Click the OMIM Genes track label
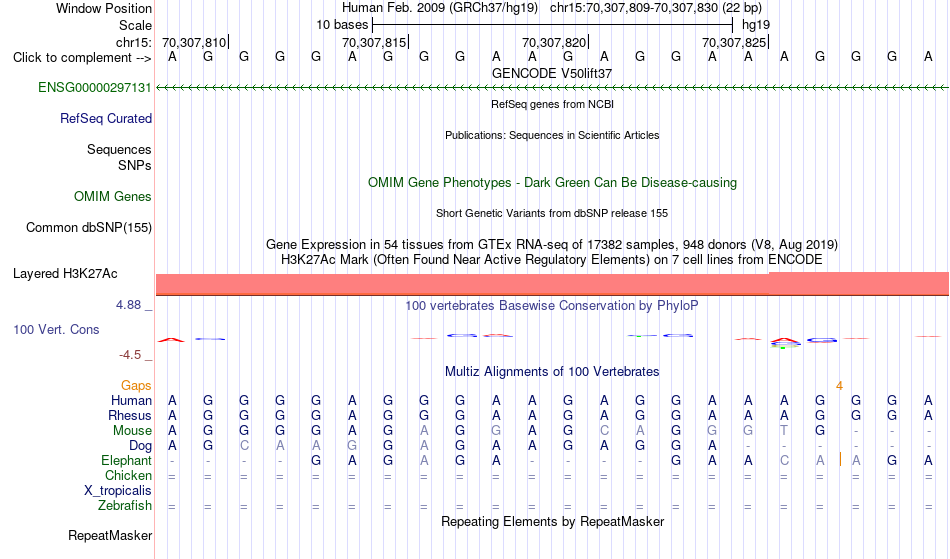950x559 pixels. [113, 197]
